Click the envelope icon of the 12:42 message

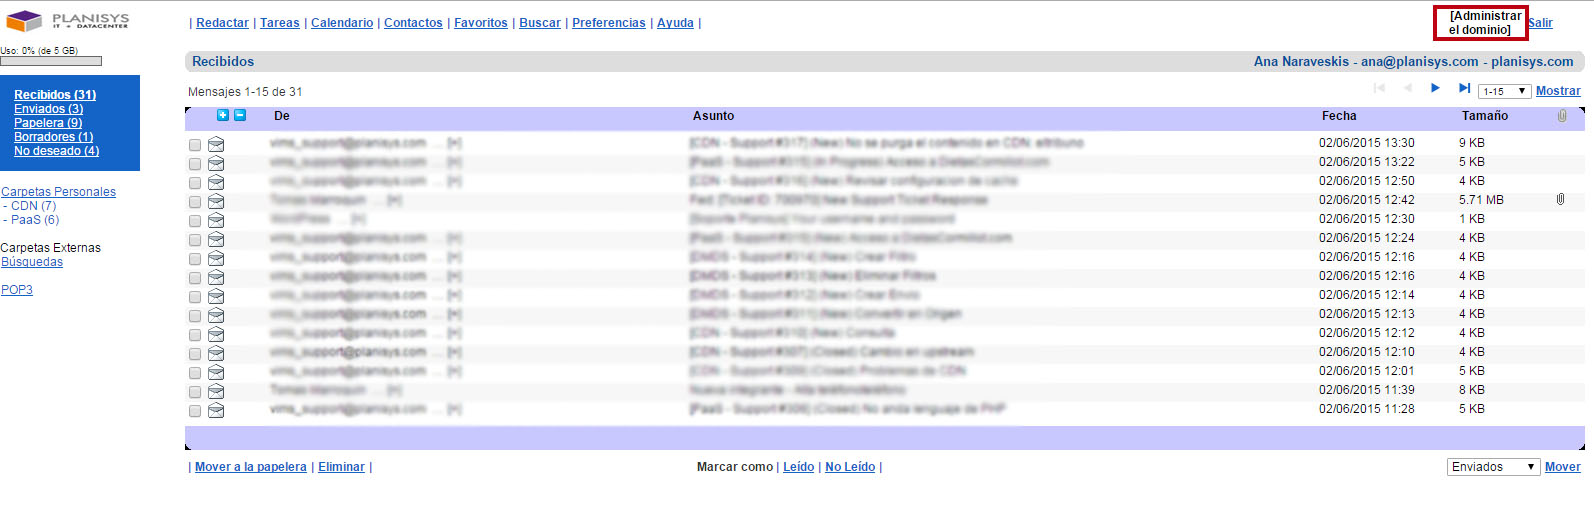[216, 201]
